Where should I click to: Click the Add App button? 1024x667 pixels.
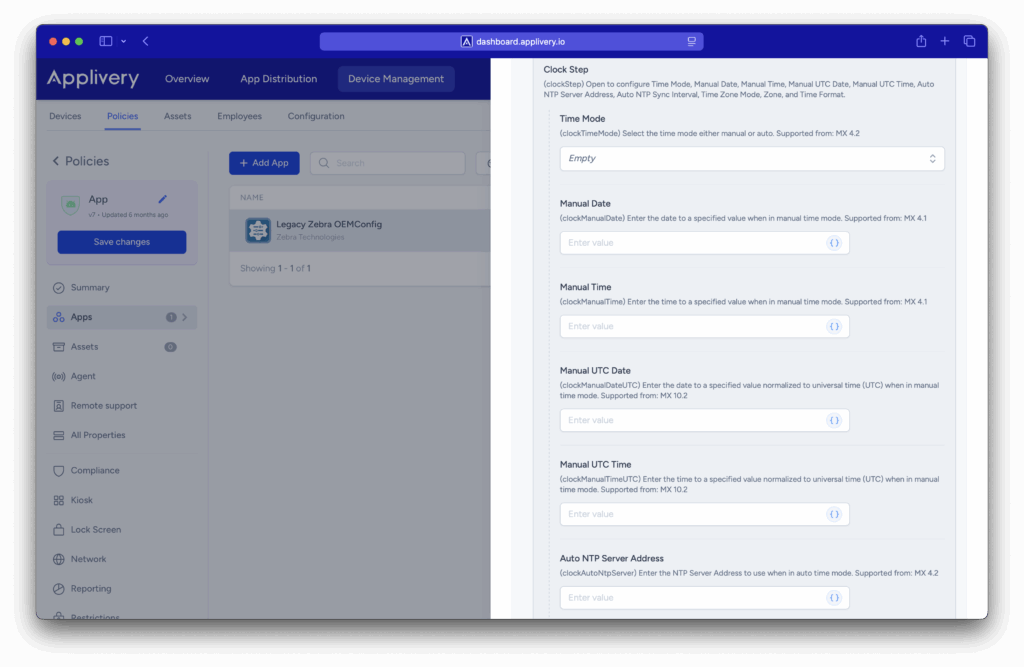(264, 163)
